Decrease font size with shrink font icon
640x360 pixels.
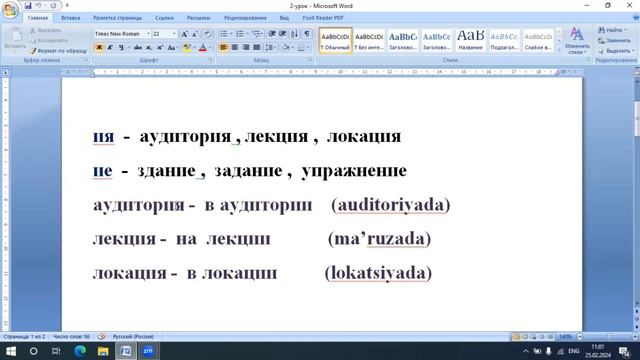(x=195, y=34)
